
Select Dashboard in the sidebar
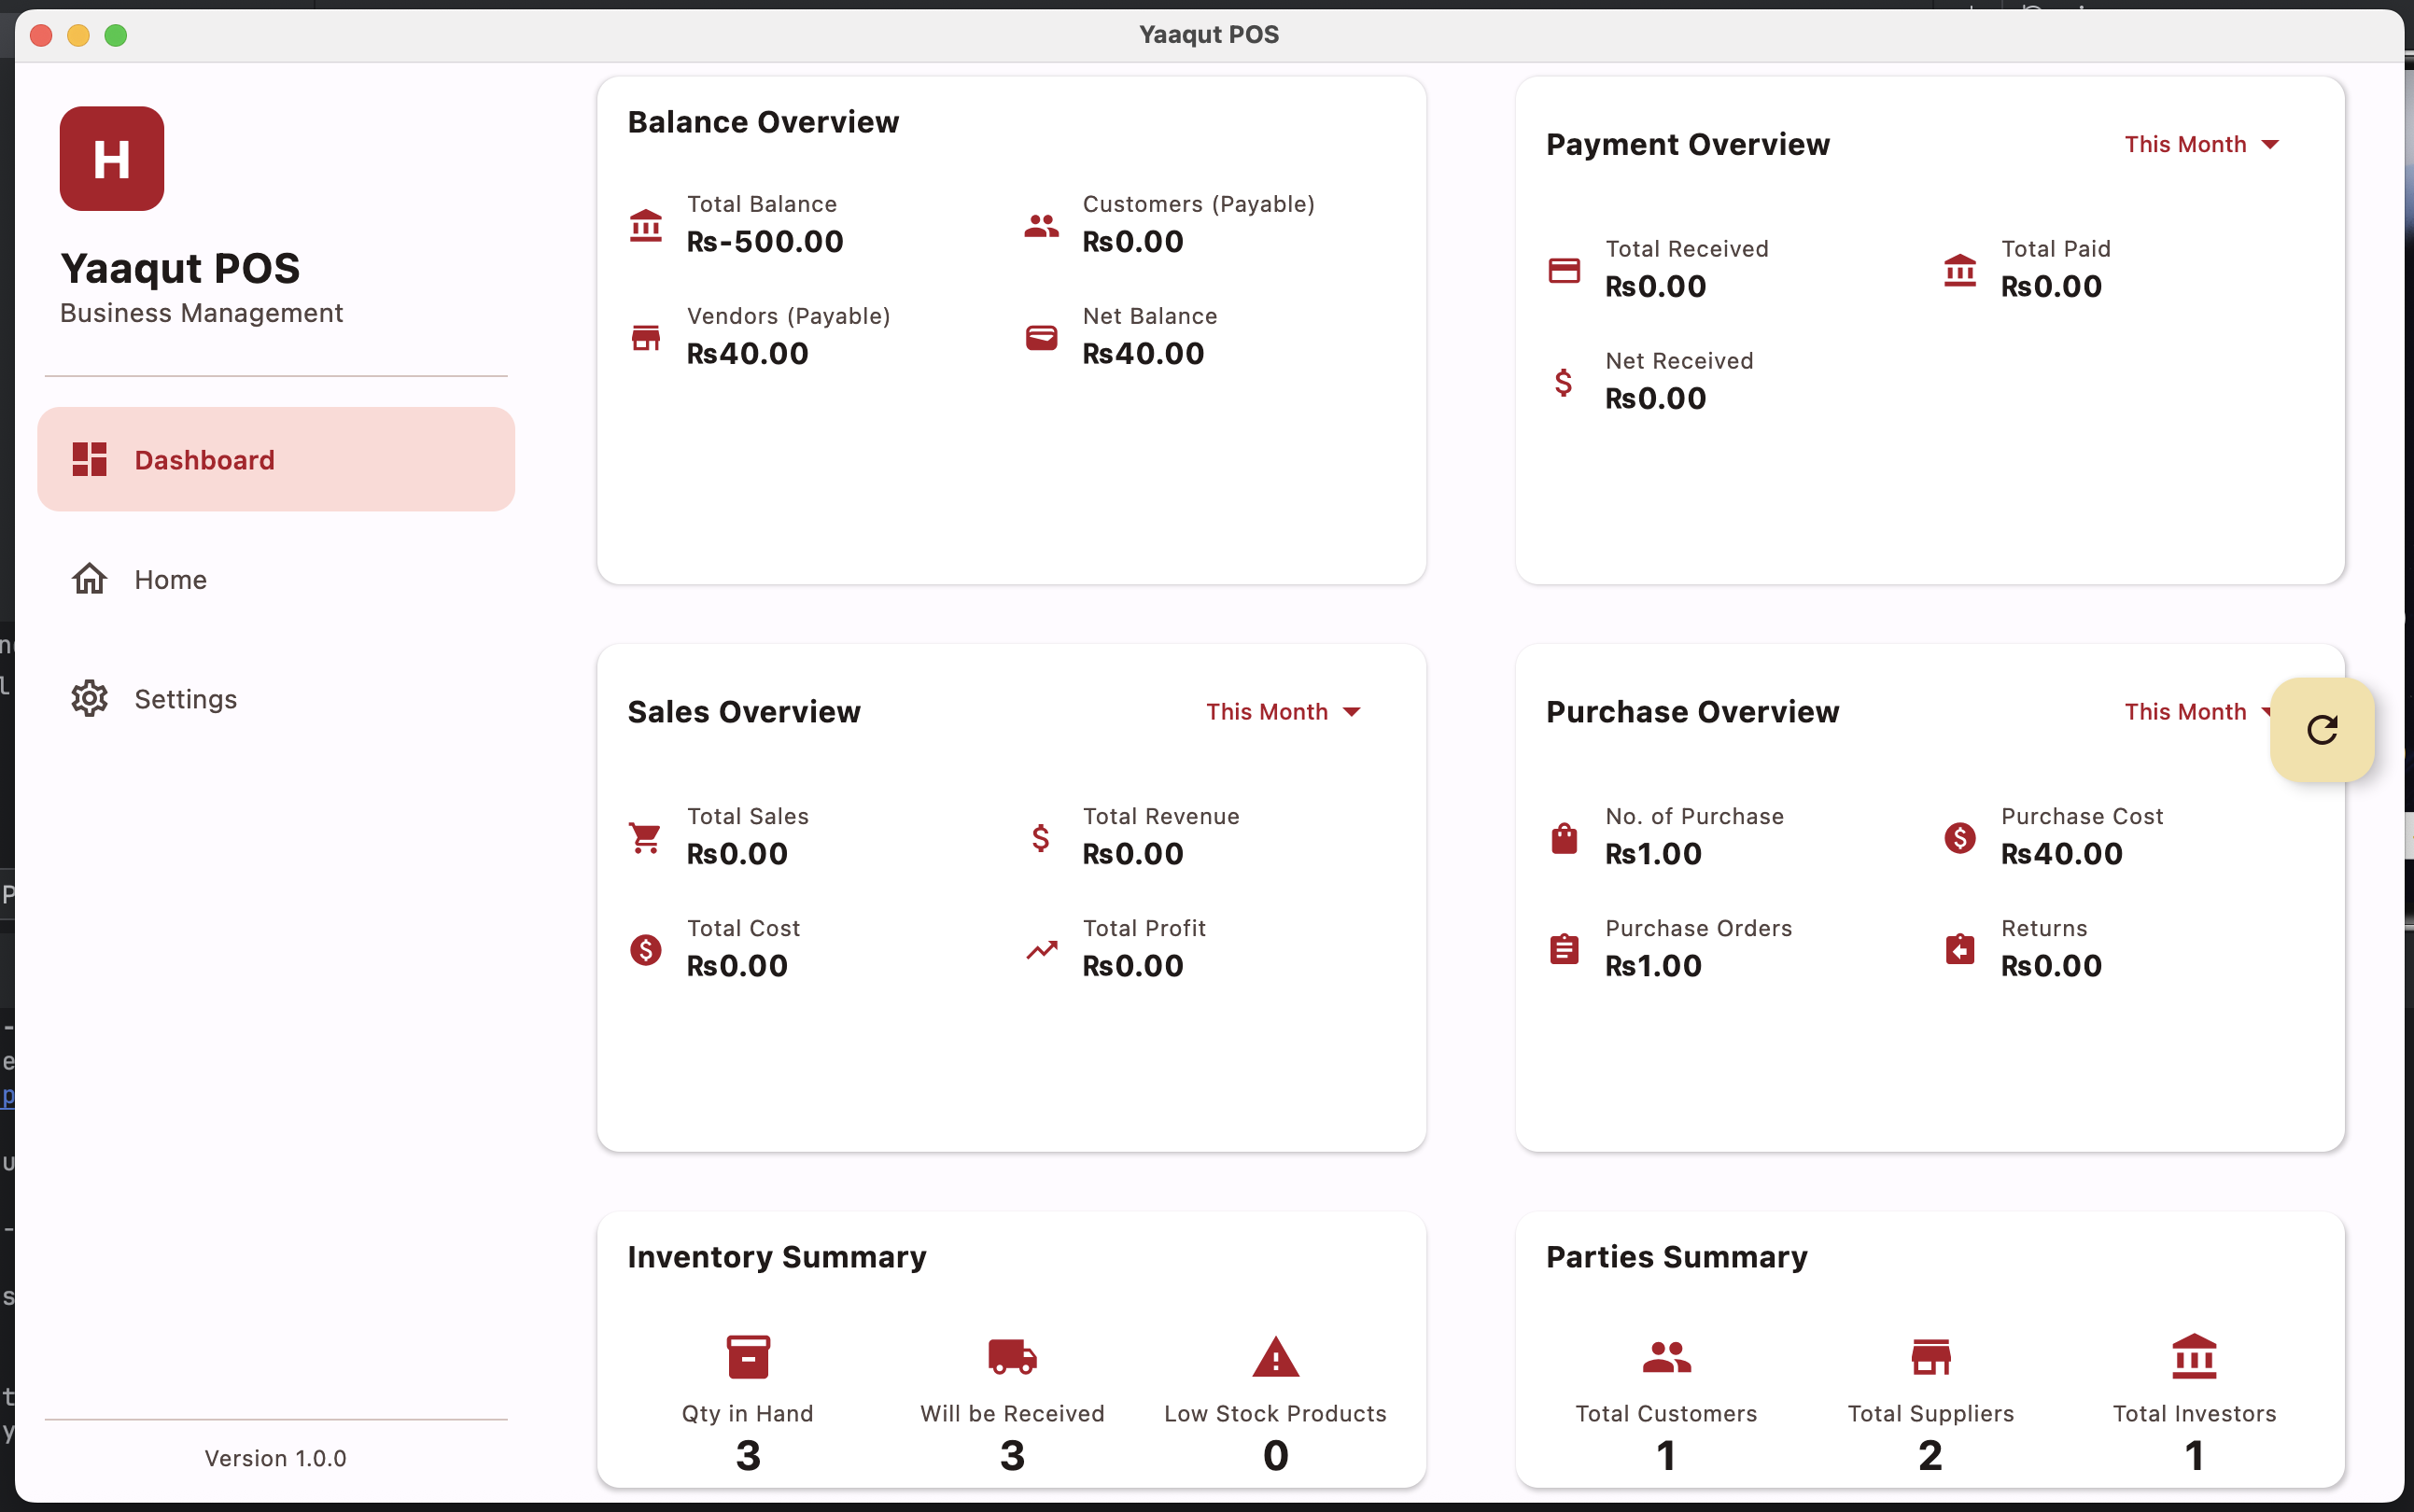click(277, 459)
